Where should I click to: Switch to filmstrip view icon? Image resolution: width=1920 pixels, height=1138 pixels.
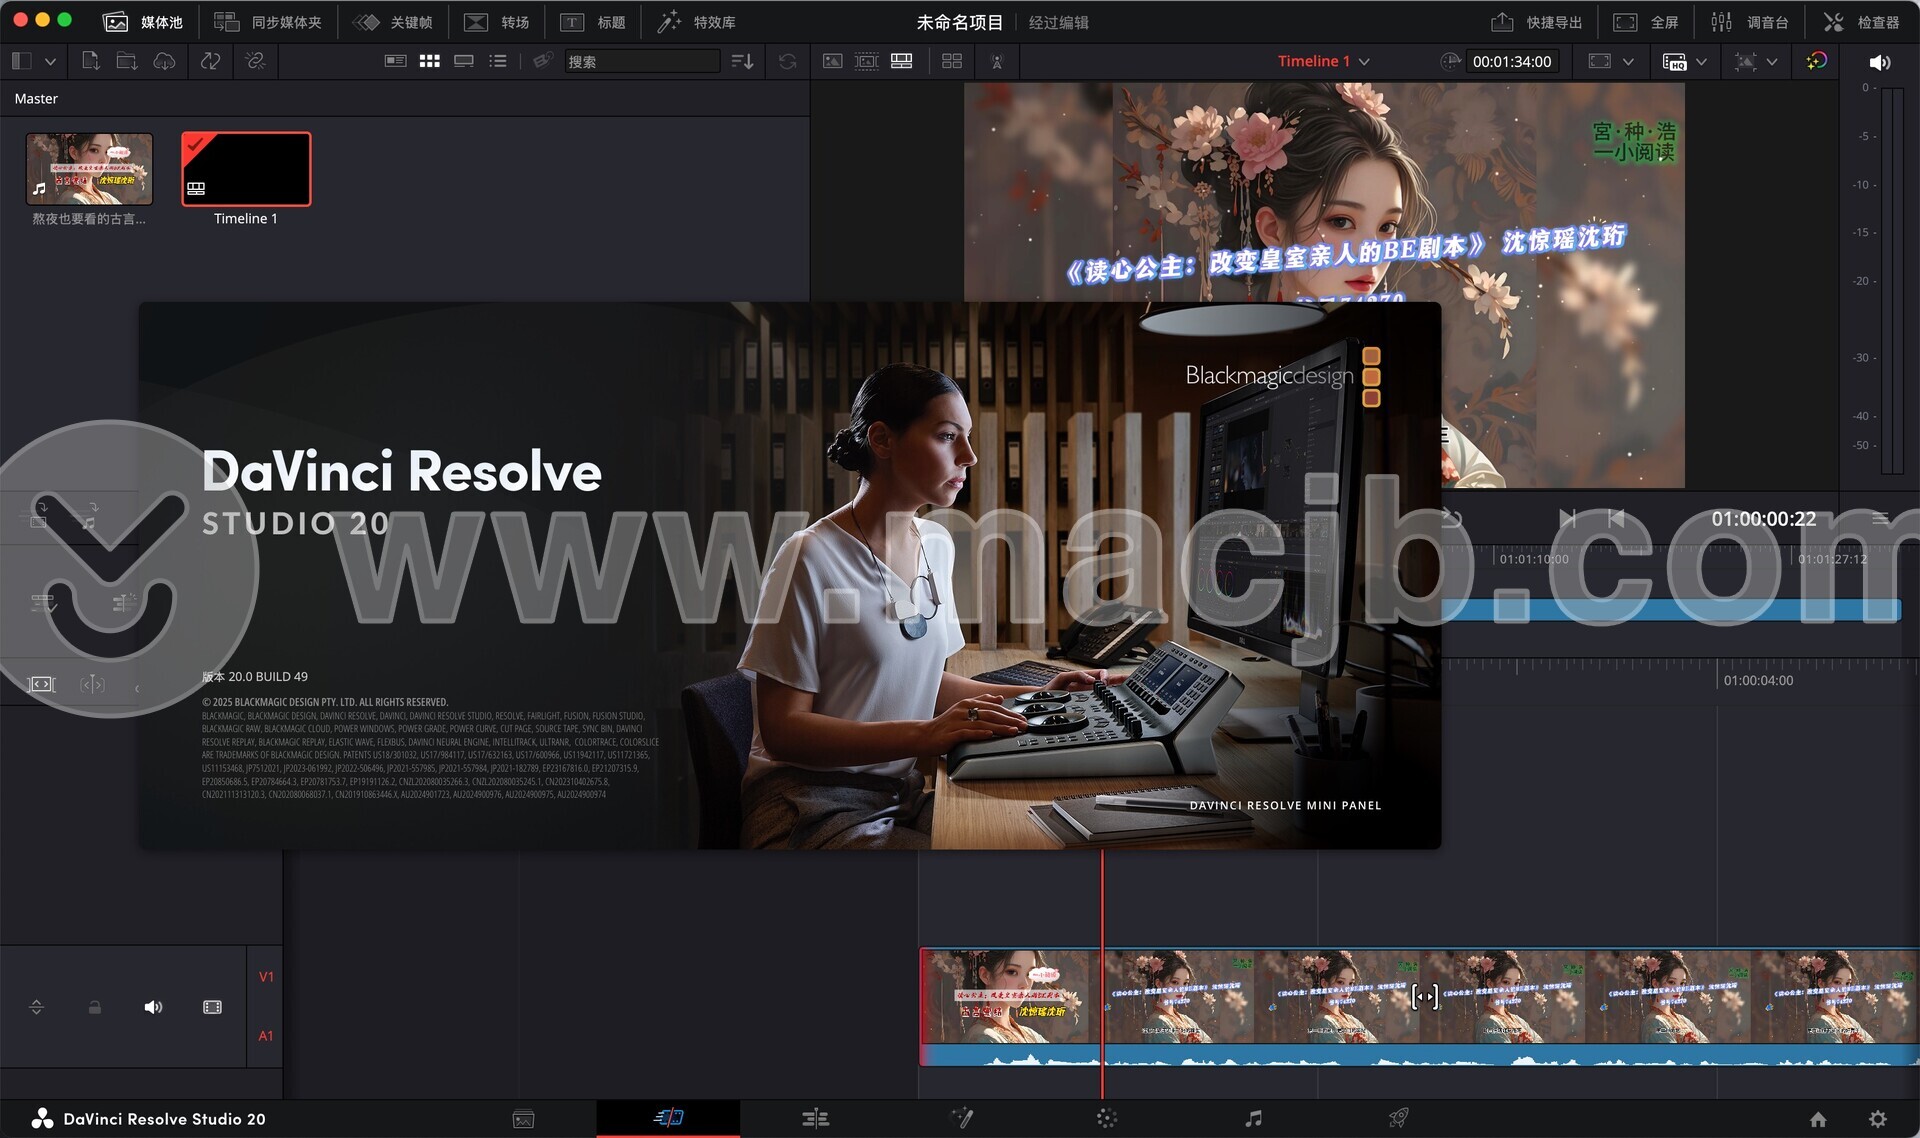coord(464,61)
